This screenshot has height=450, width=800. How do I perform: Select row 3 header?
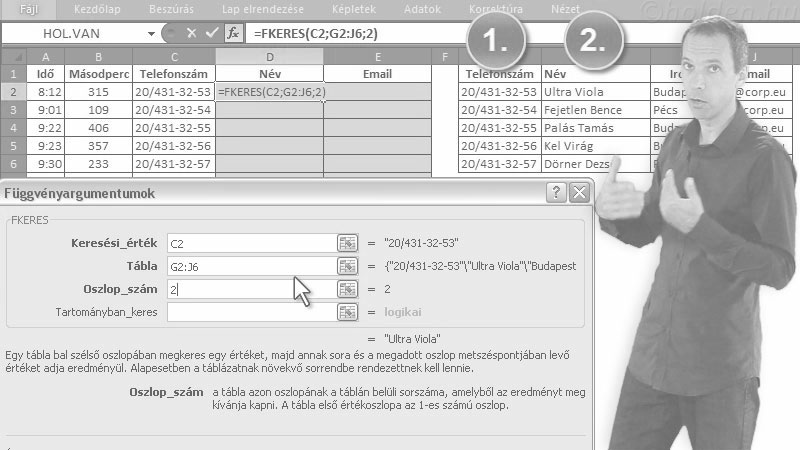point(13,110)
